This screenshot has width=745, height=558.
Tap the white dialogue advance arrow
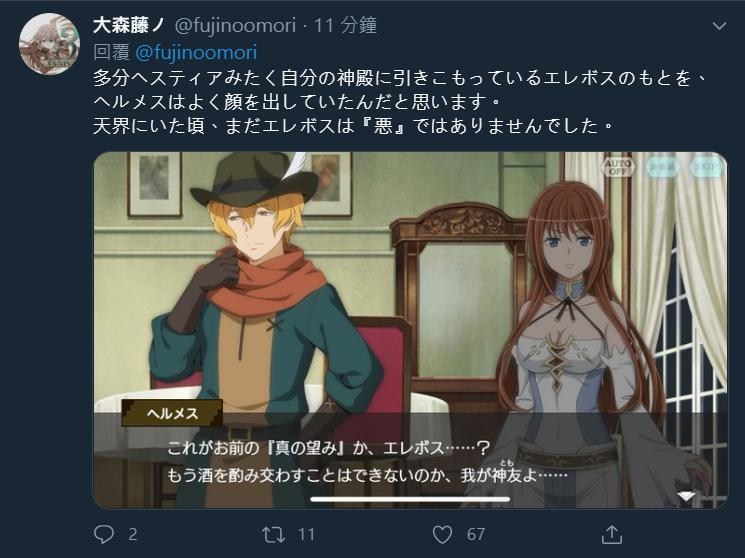[686, 496]
